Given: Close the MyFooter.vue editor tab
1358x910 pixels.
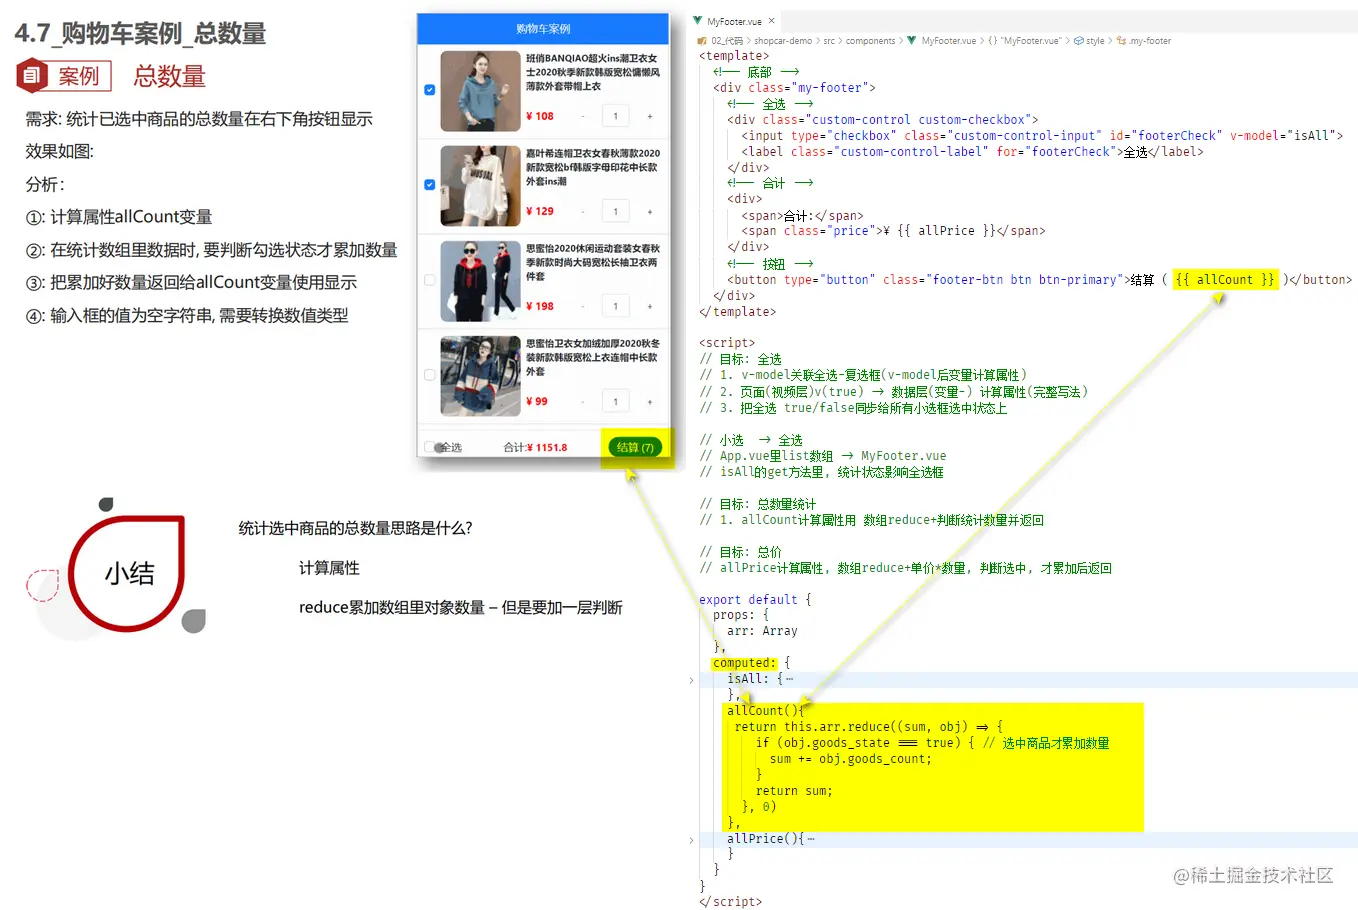Looking at the screenshot, I should point(771,21).
